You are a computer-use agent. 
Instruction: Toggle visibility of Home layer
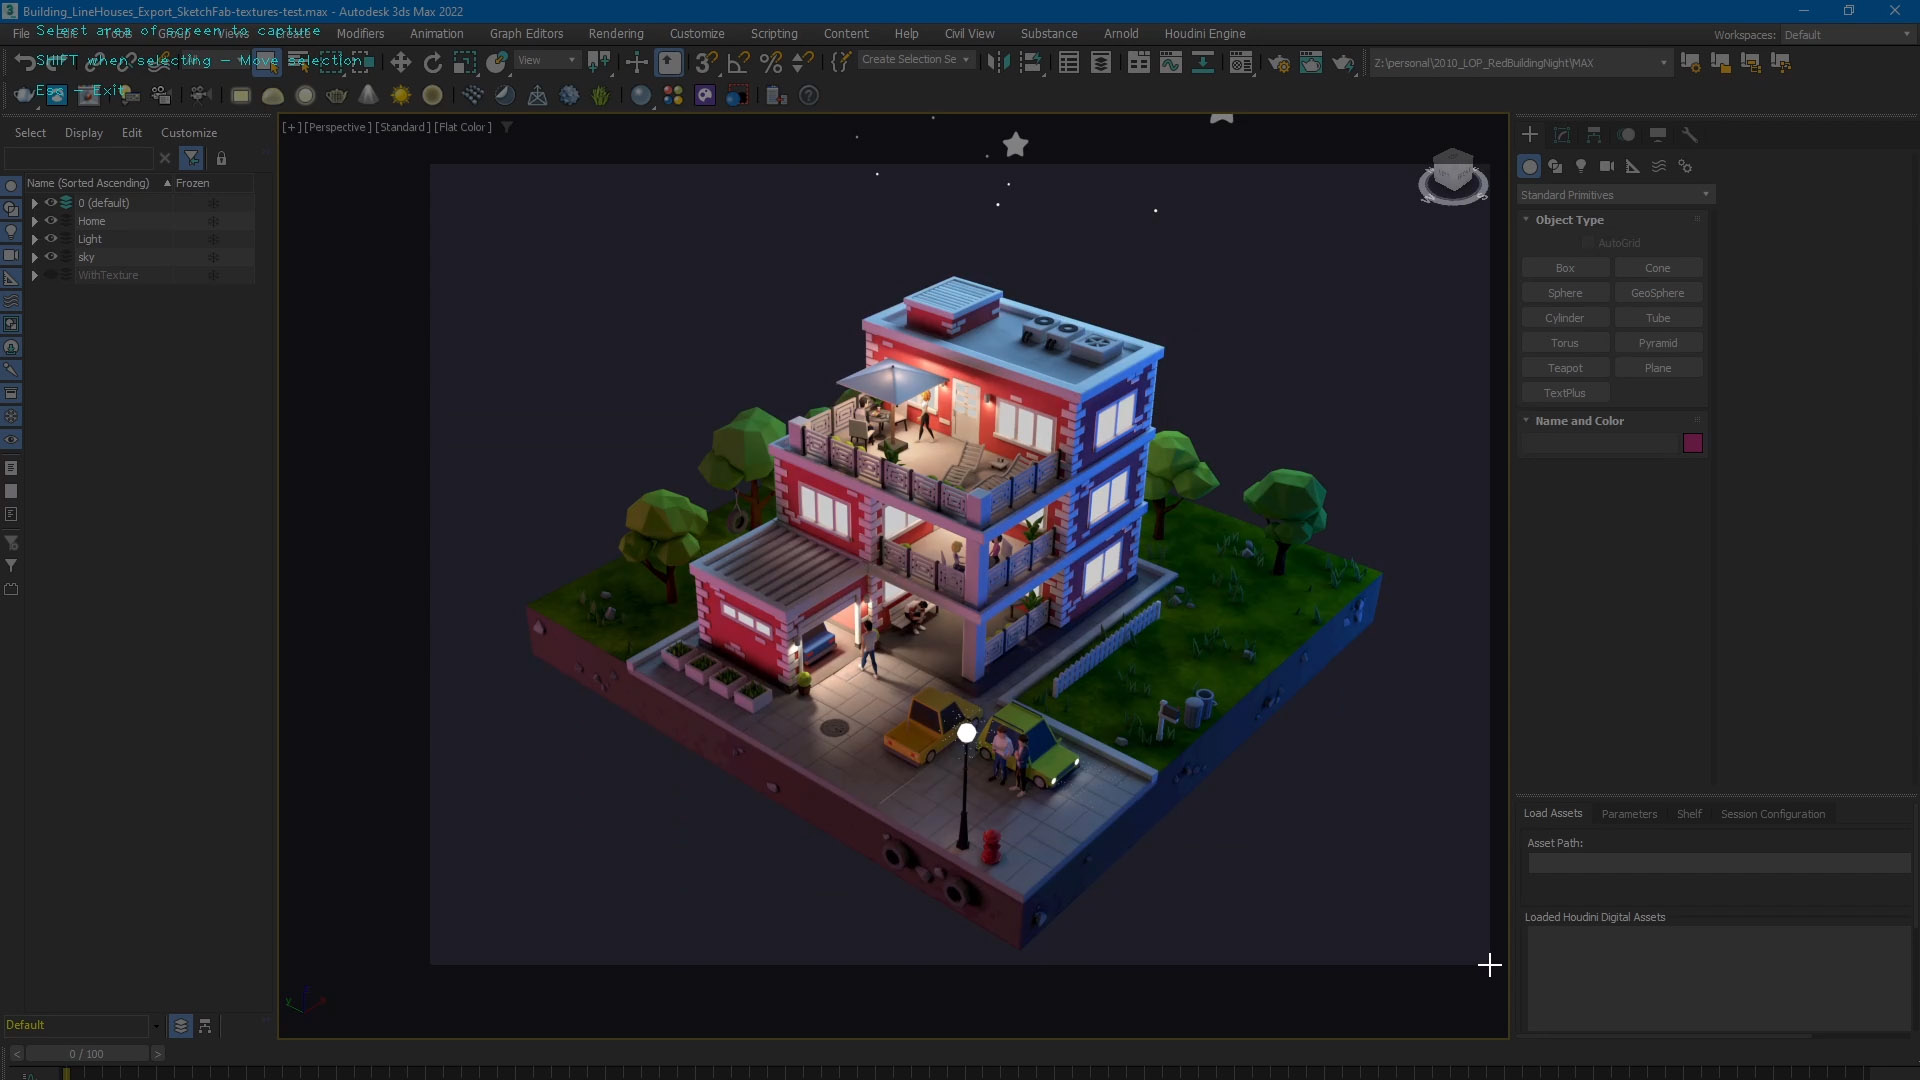51,221
